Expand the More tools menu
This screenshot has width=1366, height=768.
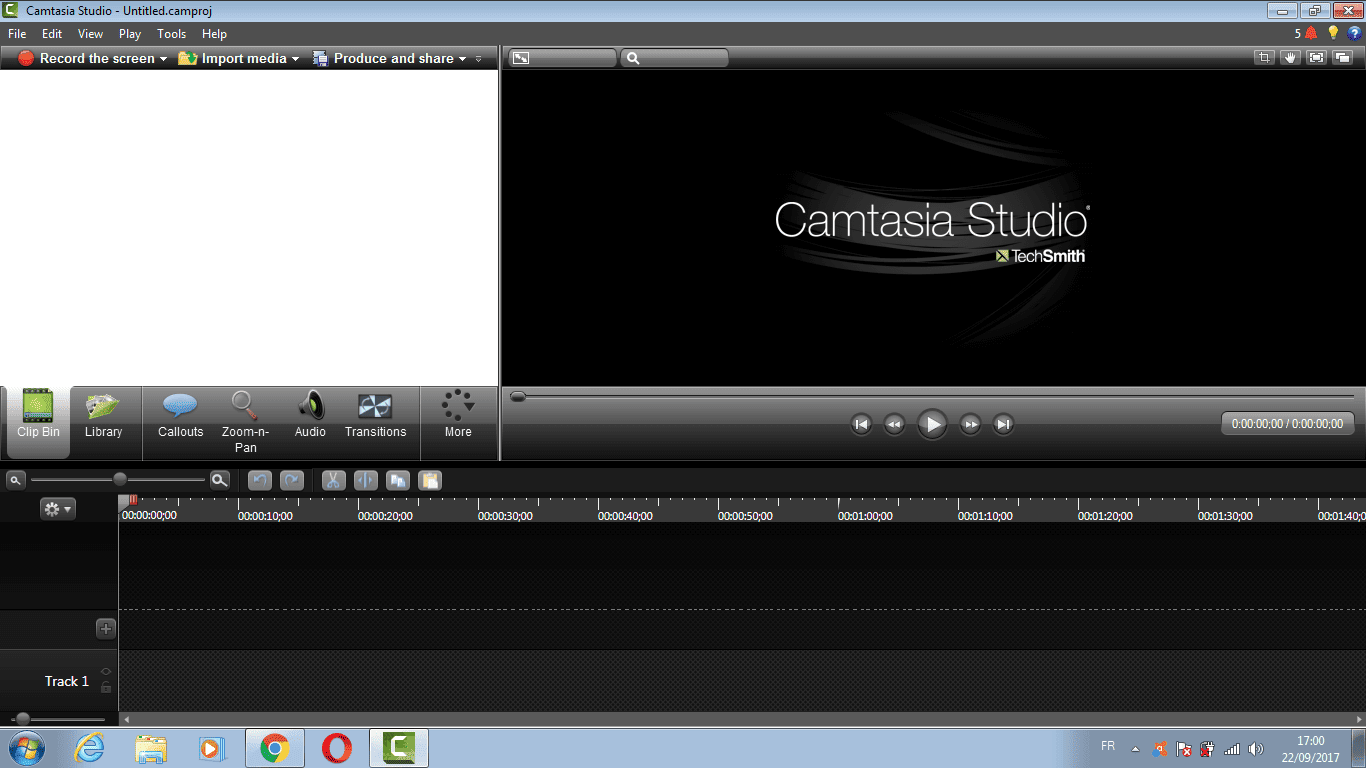point(458,416)
